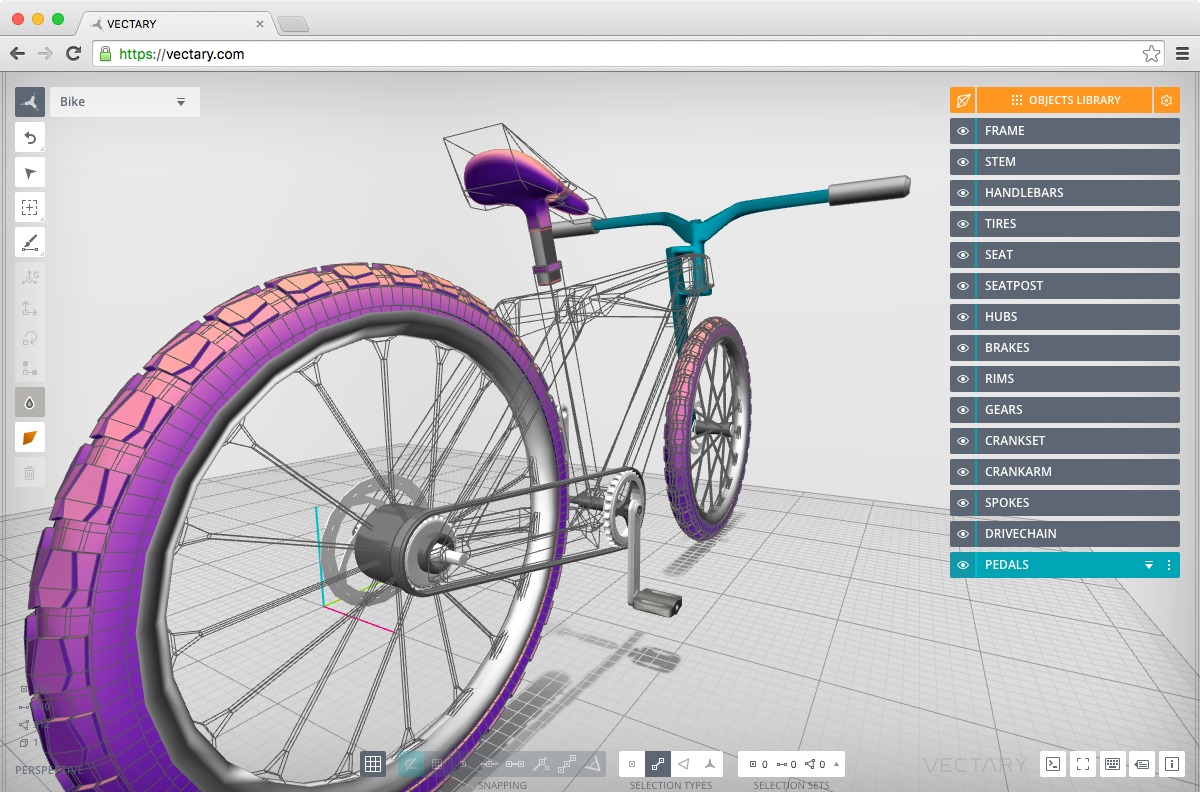The image size is (1200, 792).
Task: Toggle visibility of the TIRES object
Action: (963, 224)
